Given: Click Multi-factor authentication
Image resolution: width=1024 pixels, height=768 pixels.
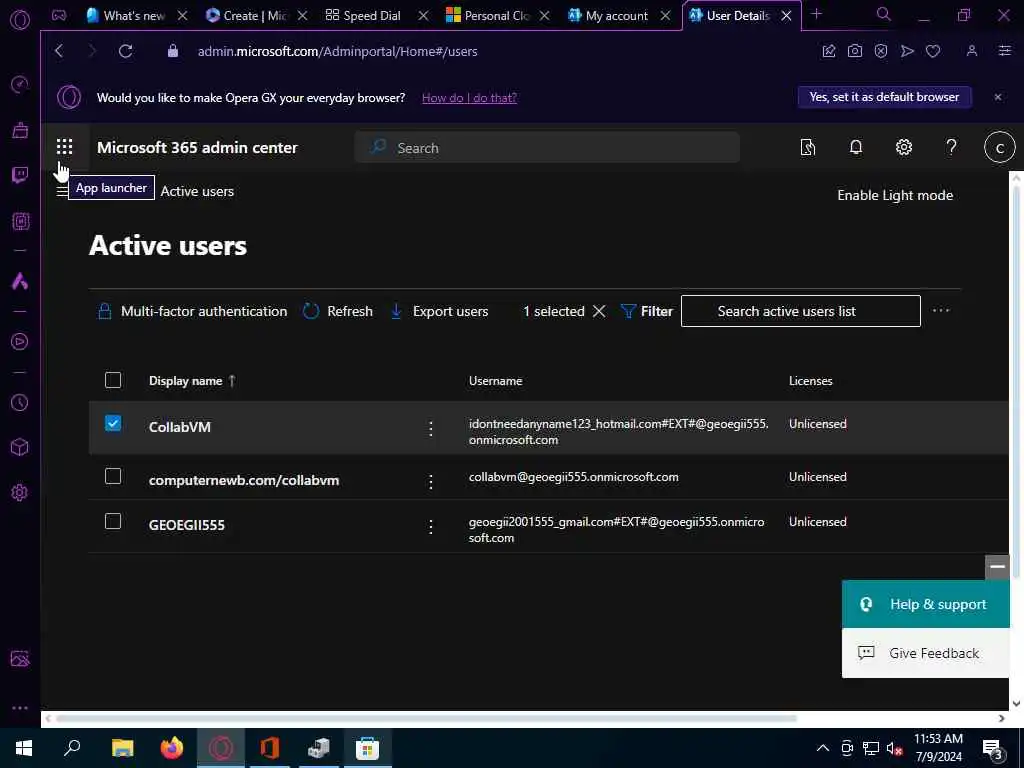Looking at the screenshot, I should (x=193, y=312).
